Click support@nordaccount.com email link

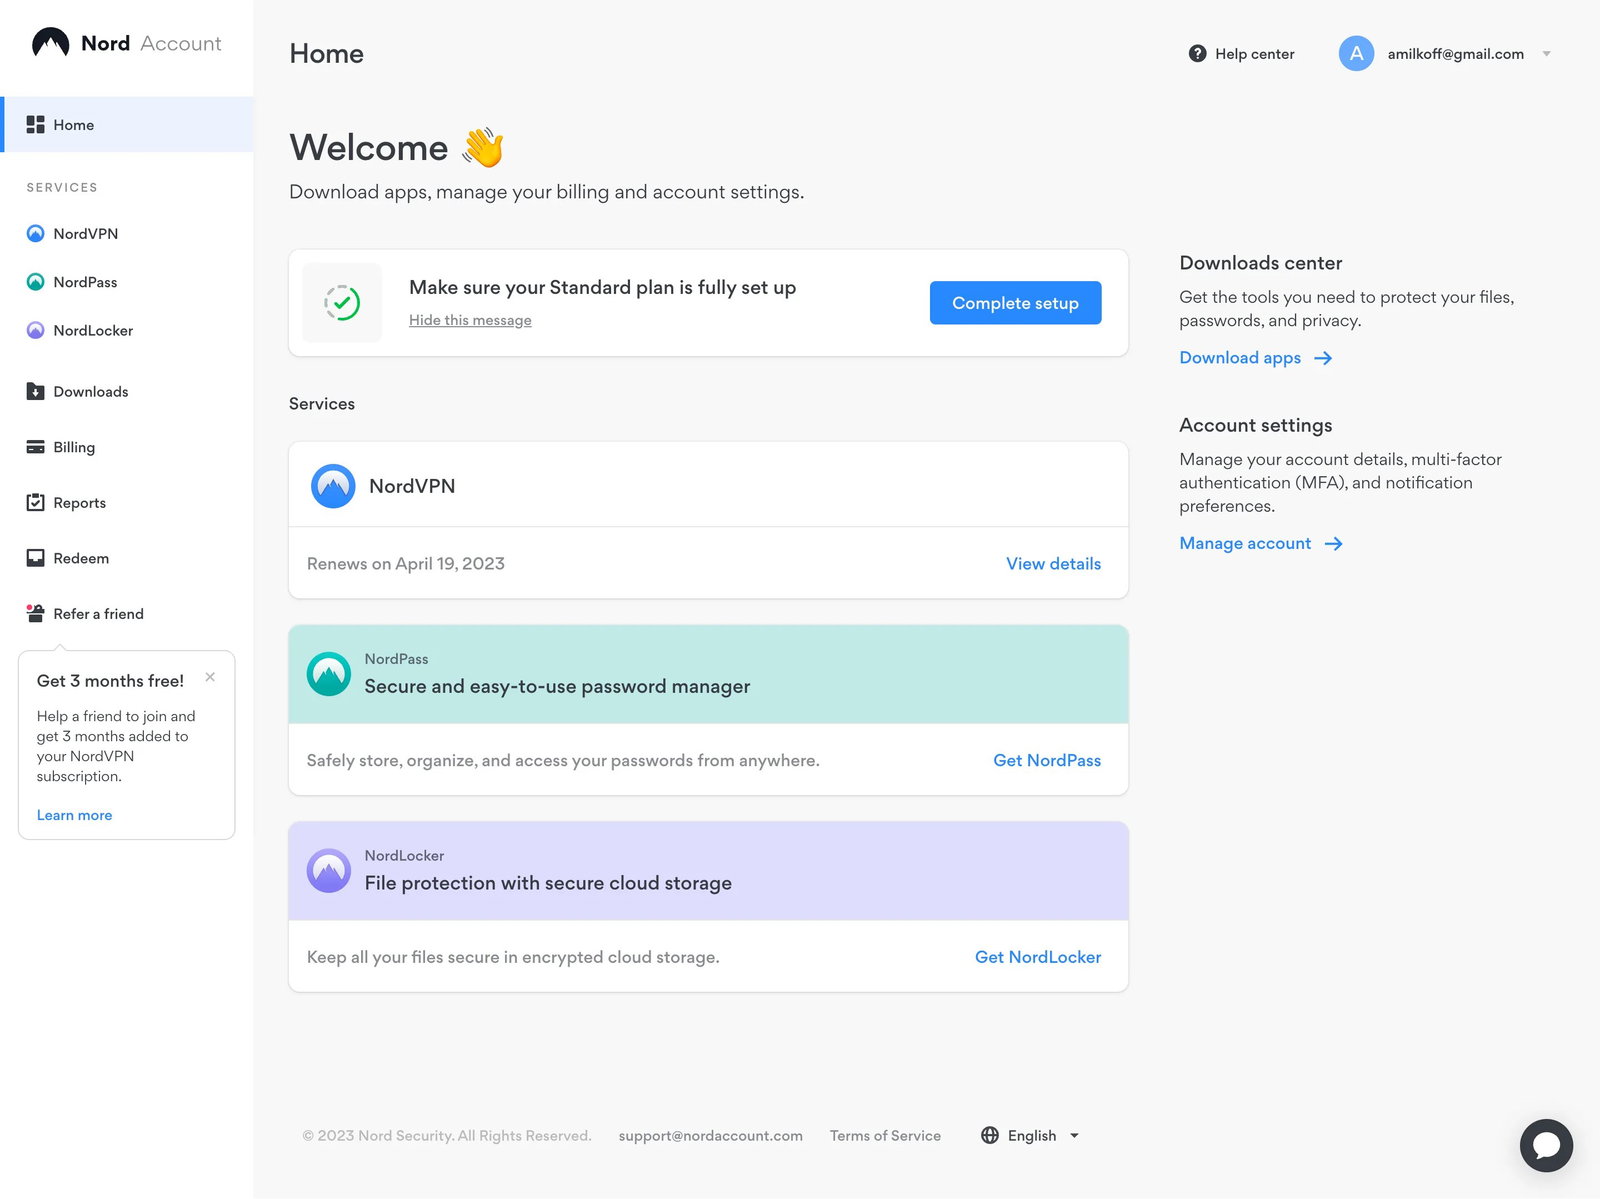(710, 1135)
